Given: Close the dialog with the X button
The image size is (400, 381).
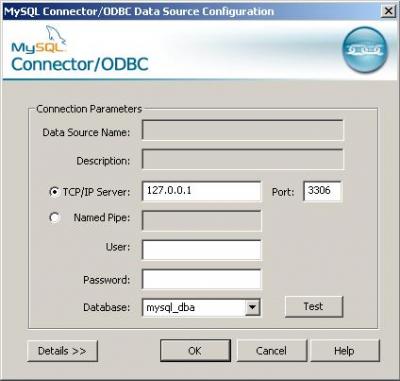Looking at the screenshot, I should [388, 11].
